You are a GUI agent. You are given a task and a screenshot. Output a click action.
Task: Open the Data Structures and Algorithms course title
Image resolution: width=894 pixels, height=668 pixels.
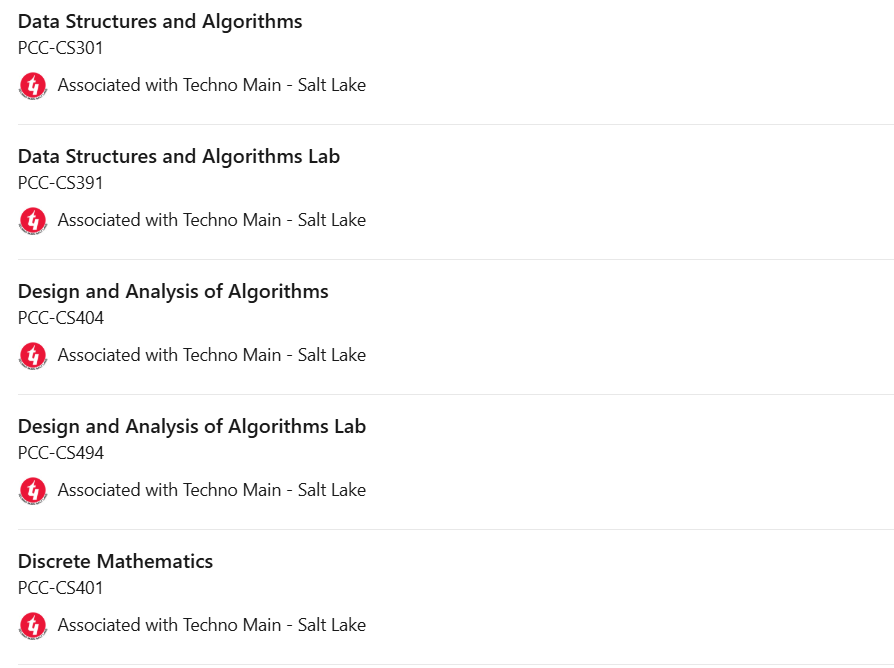pos(160,22)
